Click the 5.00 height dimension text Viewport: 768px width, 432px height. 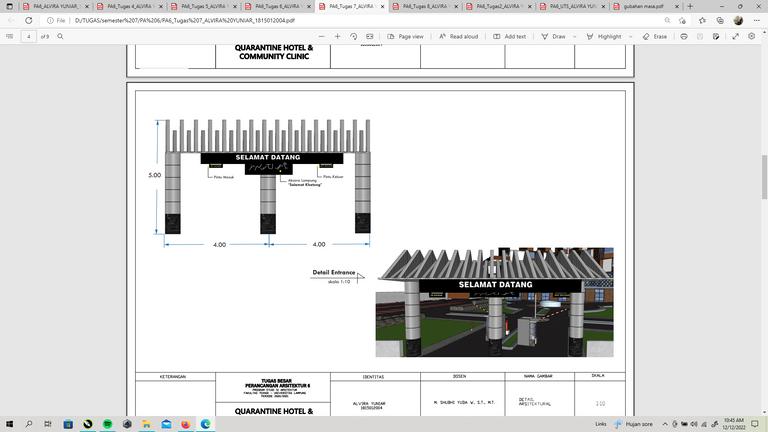click(x=155, y=175)
